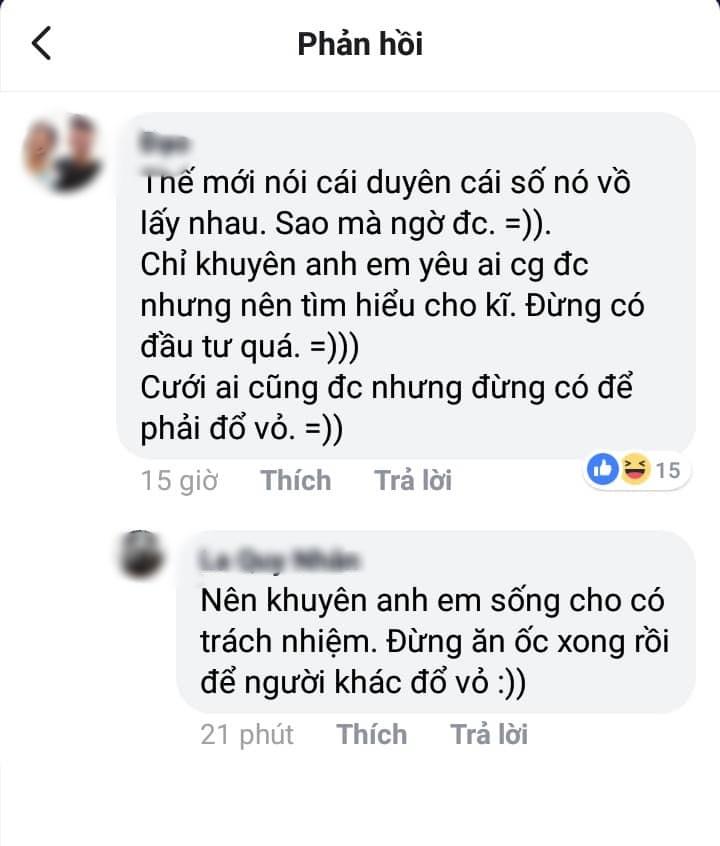Viewport: 720px width, 846px height.
Task: Like the reply posted 21 phút ago
Action: pyautogui.click(x=372, y=734)
